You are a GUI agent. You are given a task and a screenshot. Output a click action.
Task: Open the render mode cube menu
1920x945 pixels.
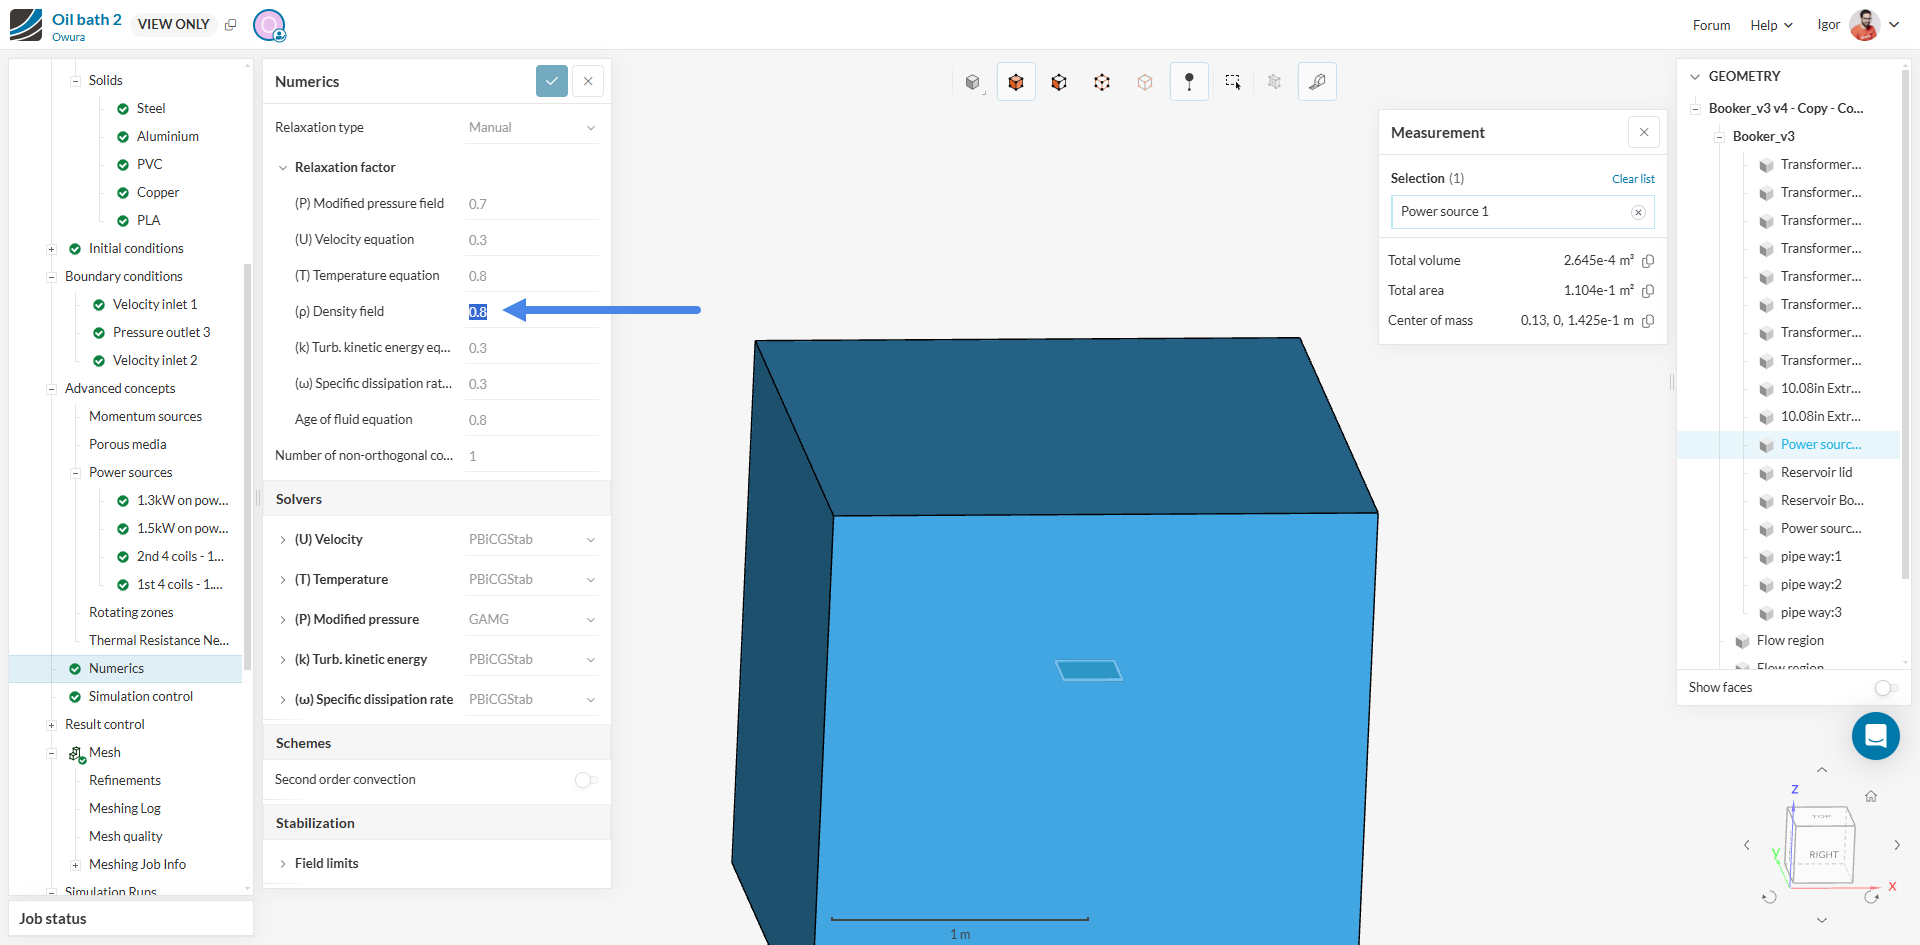pos(973,82)
